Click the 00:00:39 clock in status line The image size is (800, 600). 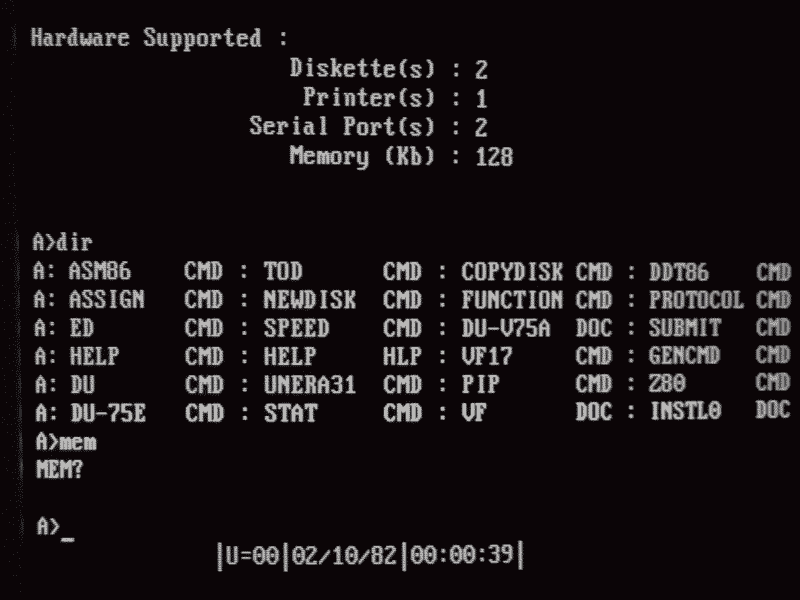tap(462, 557)
